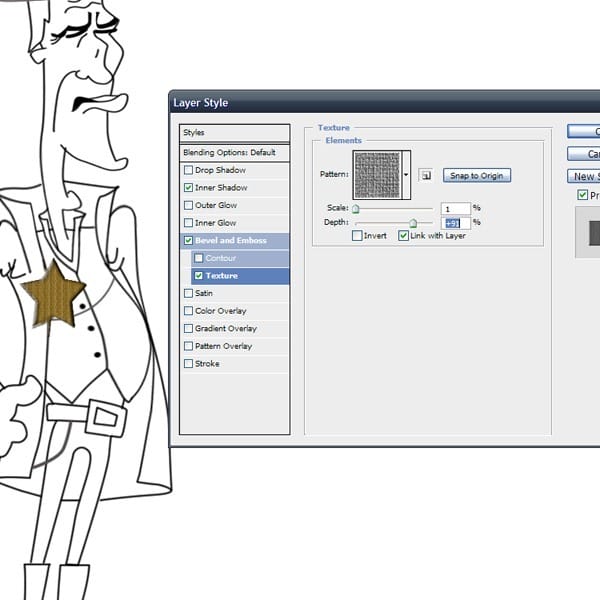Uncheck the Texture checkbox
Image resolution: width=600 pixels, height=600 pixels.
click(x=199, y=276)
